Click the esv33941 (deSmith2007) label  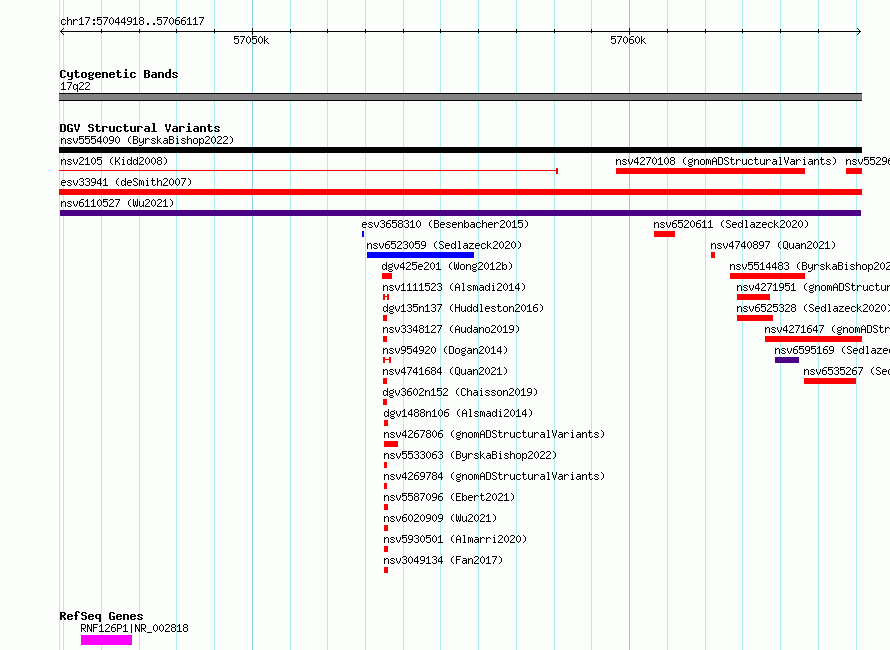pos(126,182)
